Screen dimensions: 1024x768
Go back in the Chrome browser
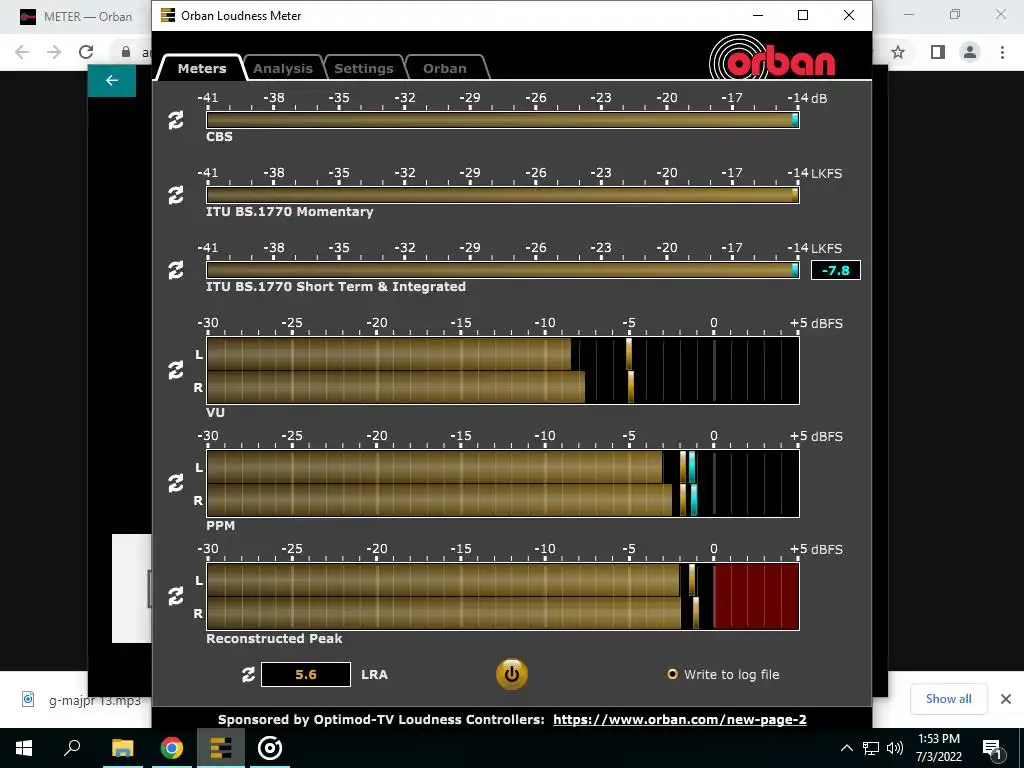[x=22, y=52]
